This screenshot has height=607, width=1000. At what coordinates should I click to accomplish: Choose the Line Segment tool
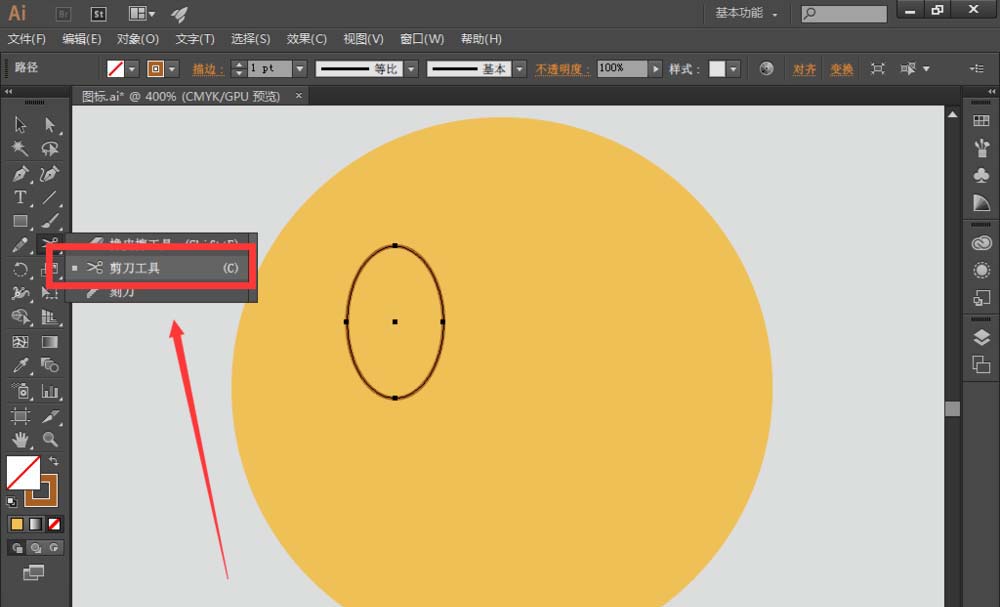pyautogui.click(x=50, y=197)
